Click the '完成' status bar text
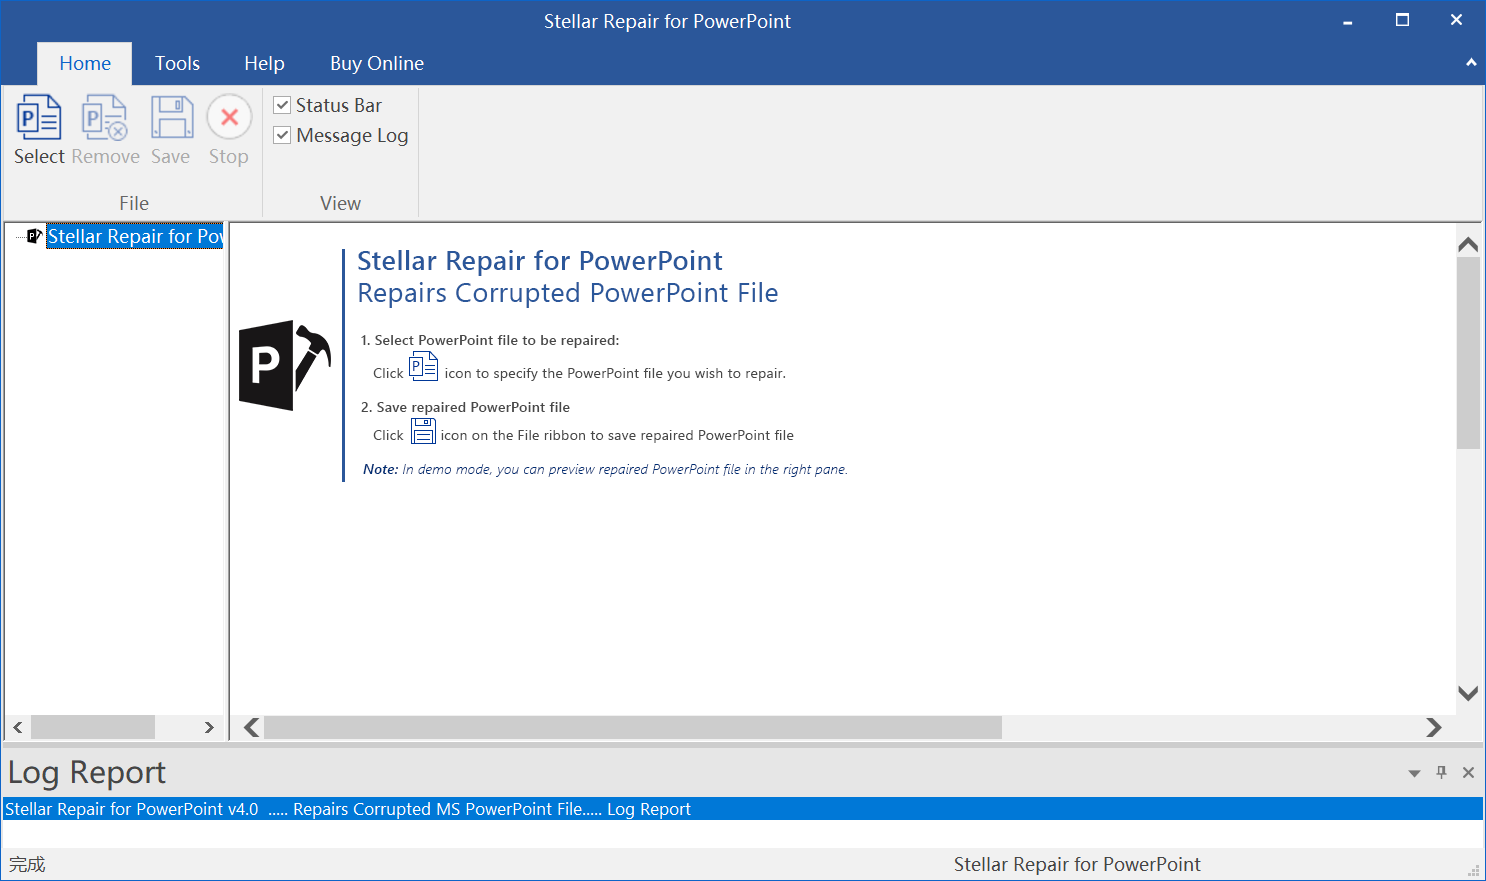 27,864
